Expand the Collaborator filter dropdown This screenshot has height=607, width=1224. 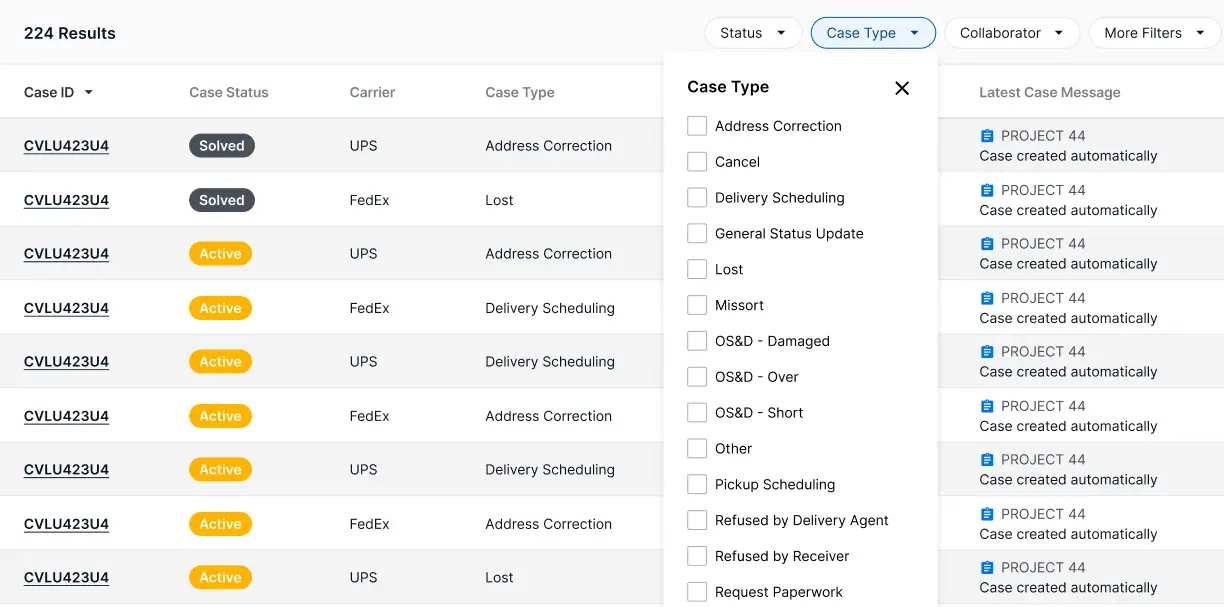1011,33
